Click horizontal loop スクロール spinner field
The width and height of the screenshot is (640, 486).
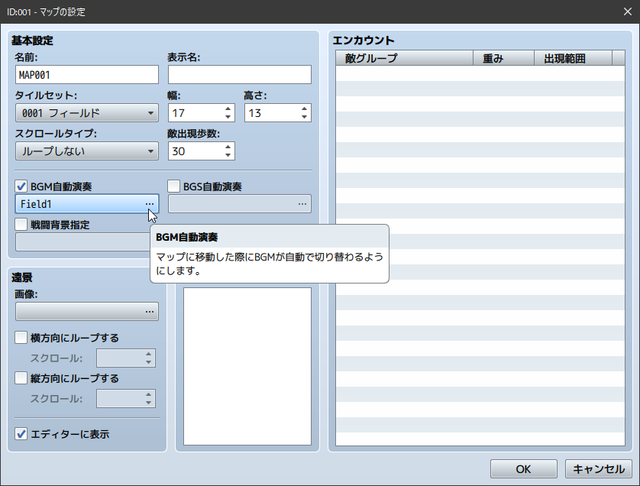click(x=126, y=358)
